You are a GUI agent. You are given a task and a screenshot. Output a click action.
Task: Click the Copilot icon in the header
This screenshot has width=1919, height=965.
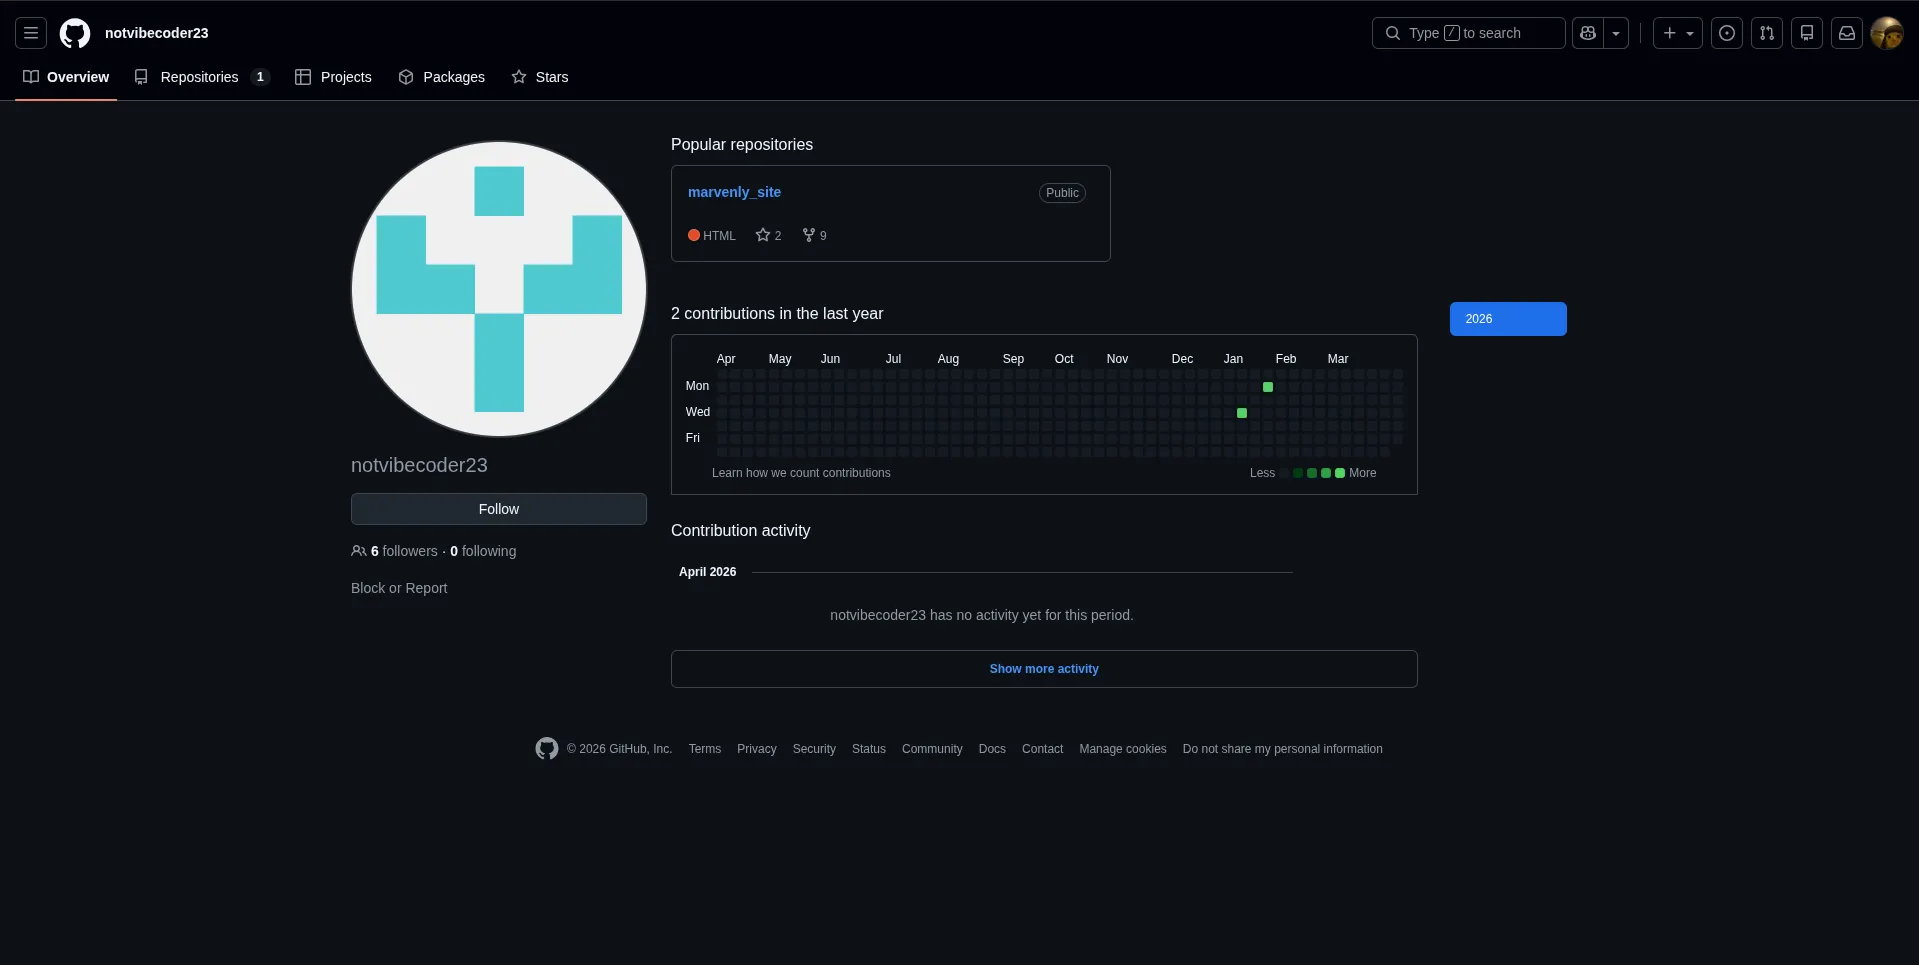click(x=1589, y=33)
